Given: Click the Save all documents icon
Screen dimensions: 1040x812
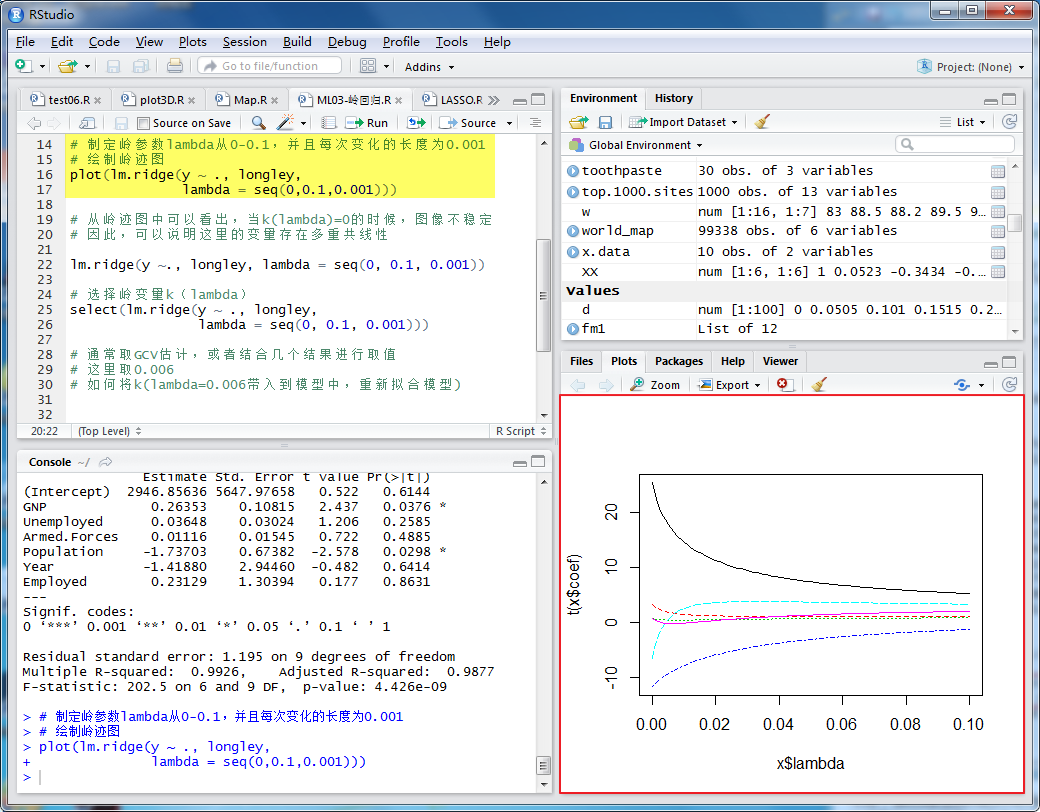Looking at the screenshot, I should (x=141, y=66).
